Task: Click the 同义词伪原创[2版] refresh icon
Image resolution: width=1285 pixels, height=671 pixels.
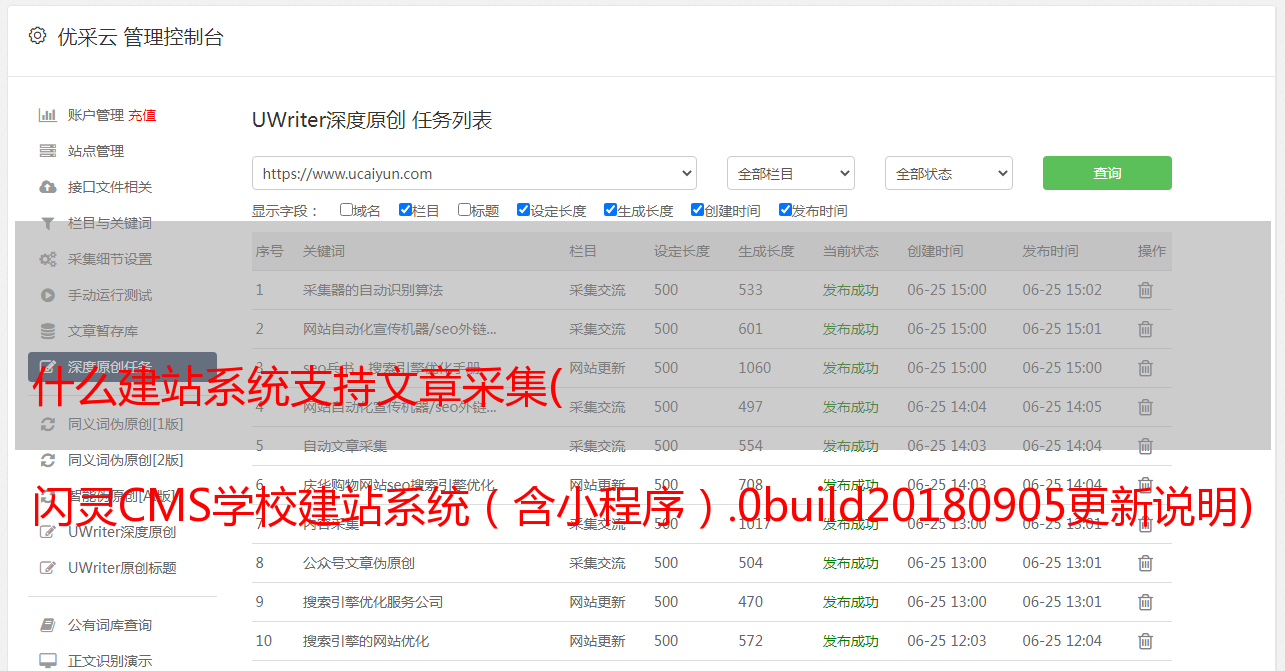Action: [x=47, y=460]
